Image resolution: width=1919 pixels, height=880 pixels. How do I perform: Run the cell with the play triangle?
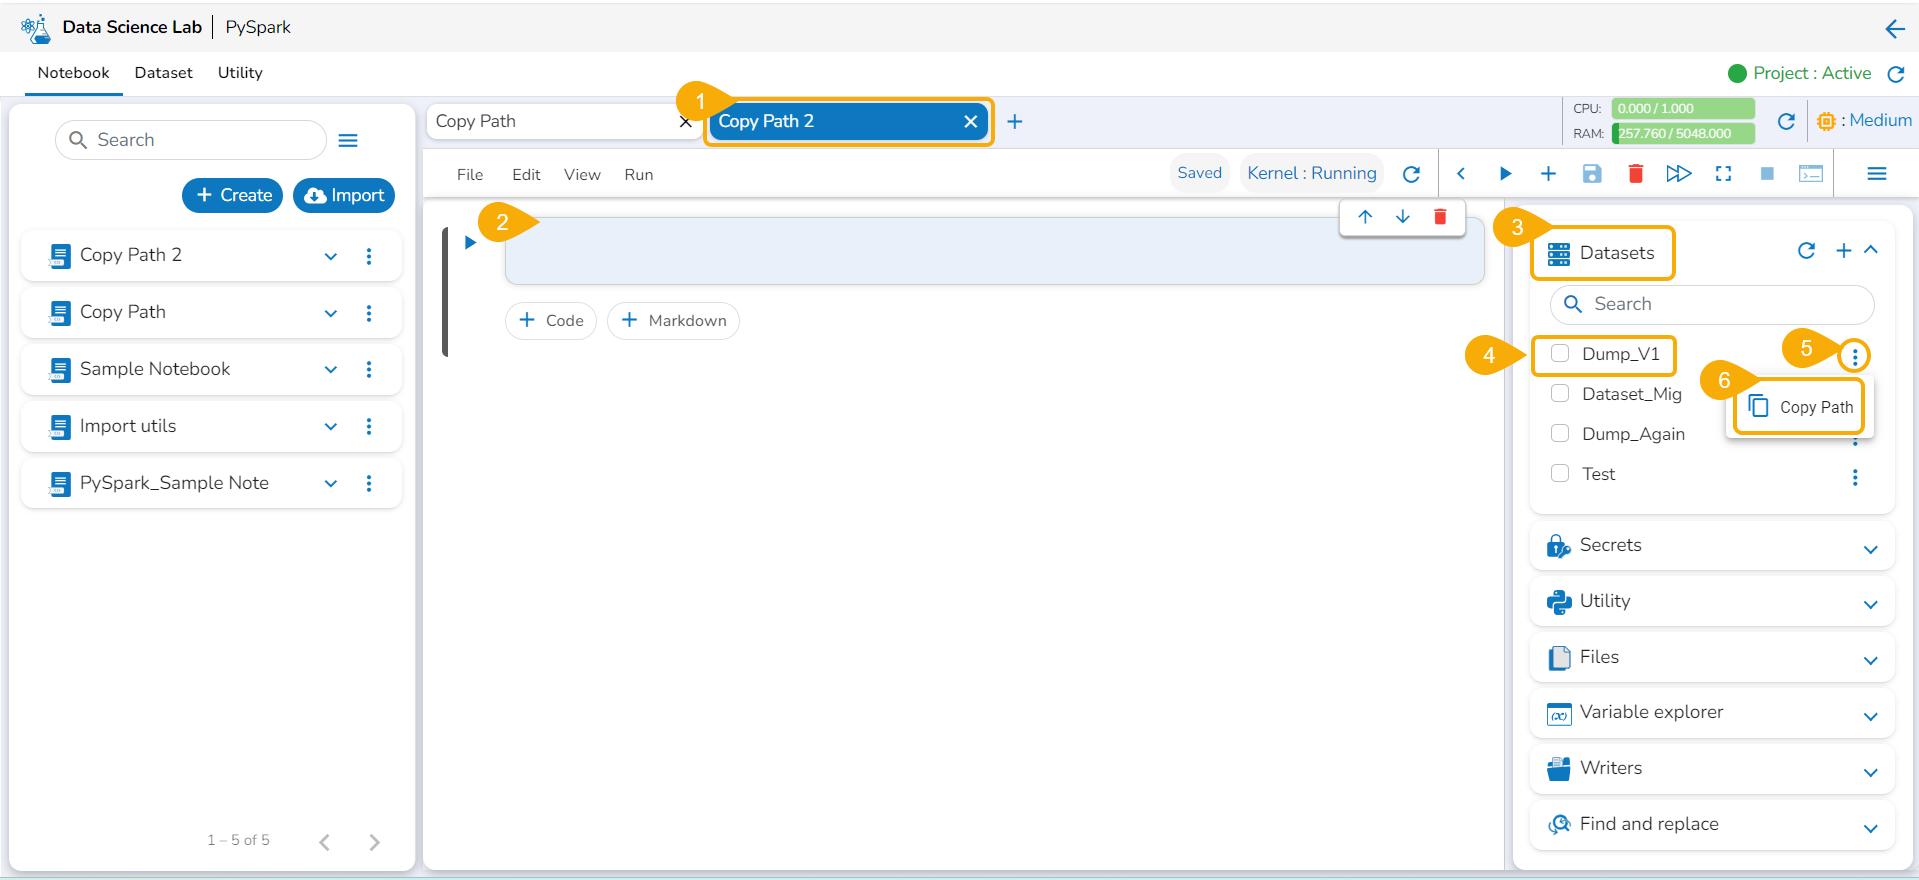tap(470, 242)
